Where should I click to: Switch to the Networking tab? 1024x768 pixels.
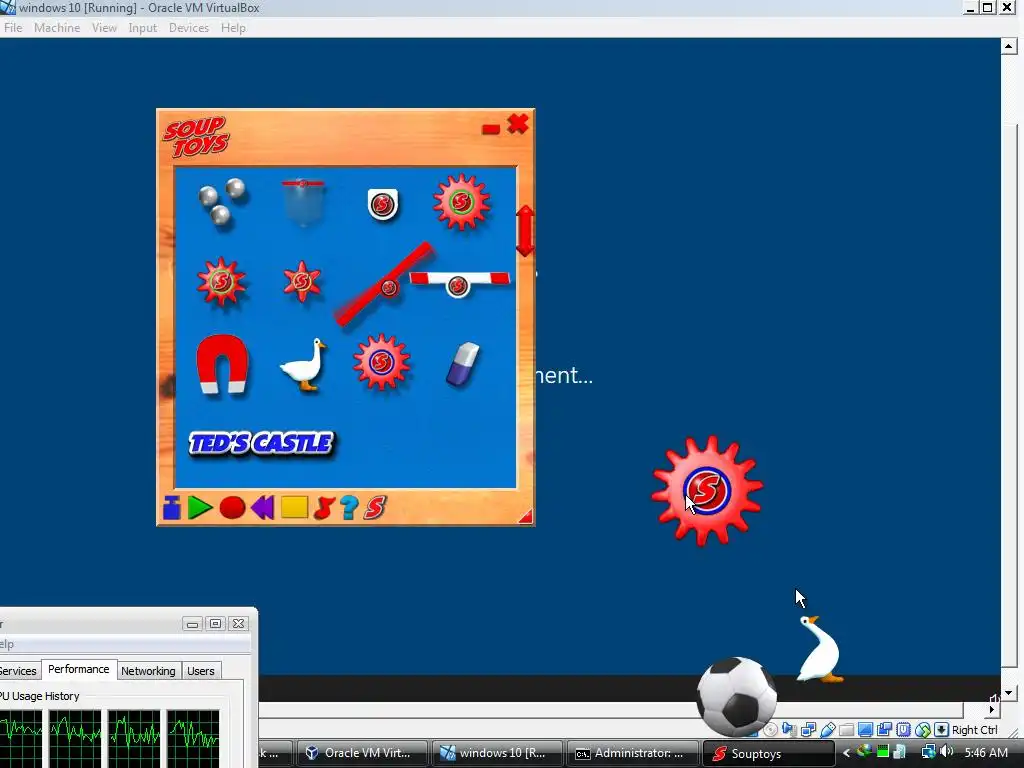click(148, 671)
